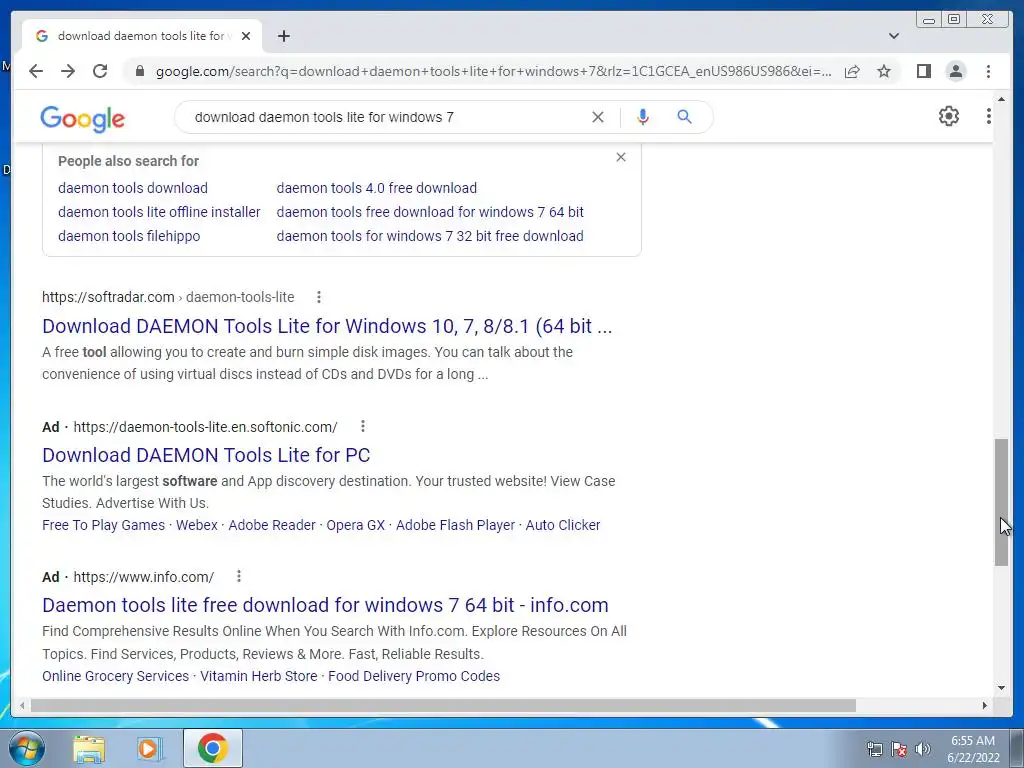Viewport: 1024px width, 768px height.
Task: Open Google quick settings gear
Action: click(x=949, y=116)
